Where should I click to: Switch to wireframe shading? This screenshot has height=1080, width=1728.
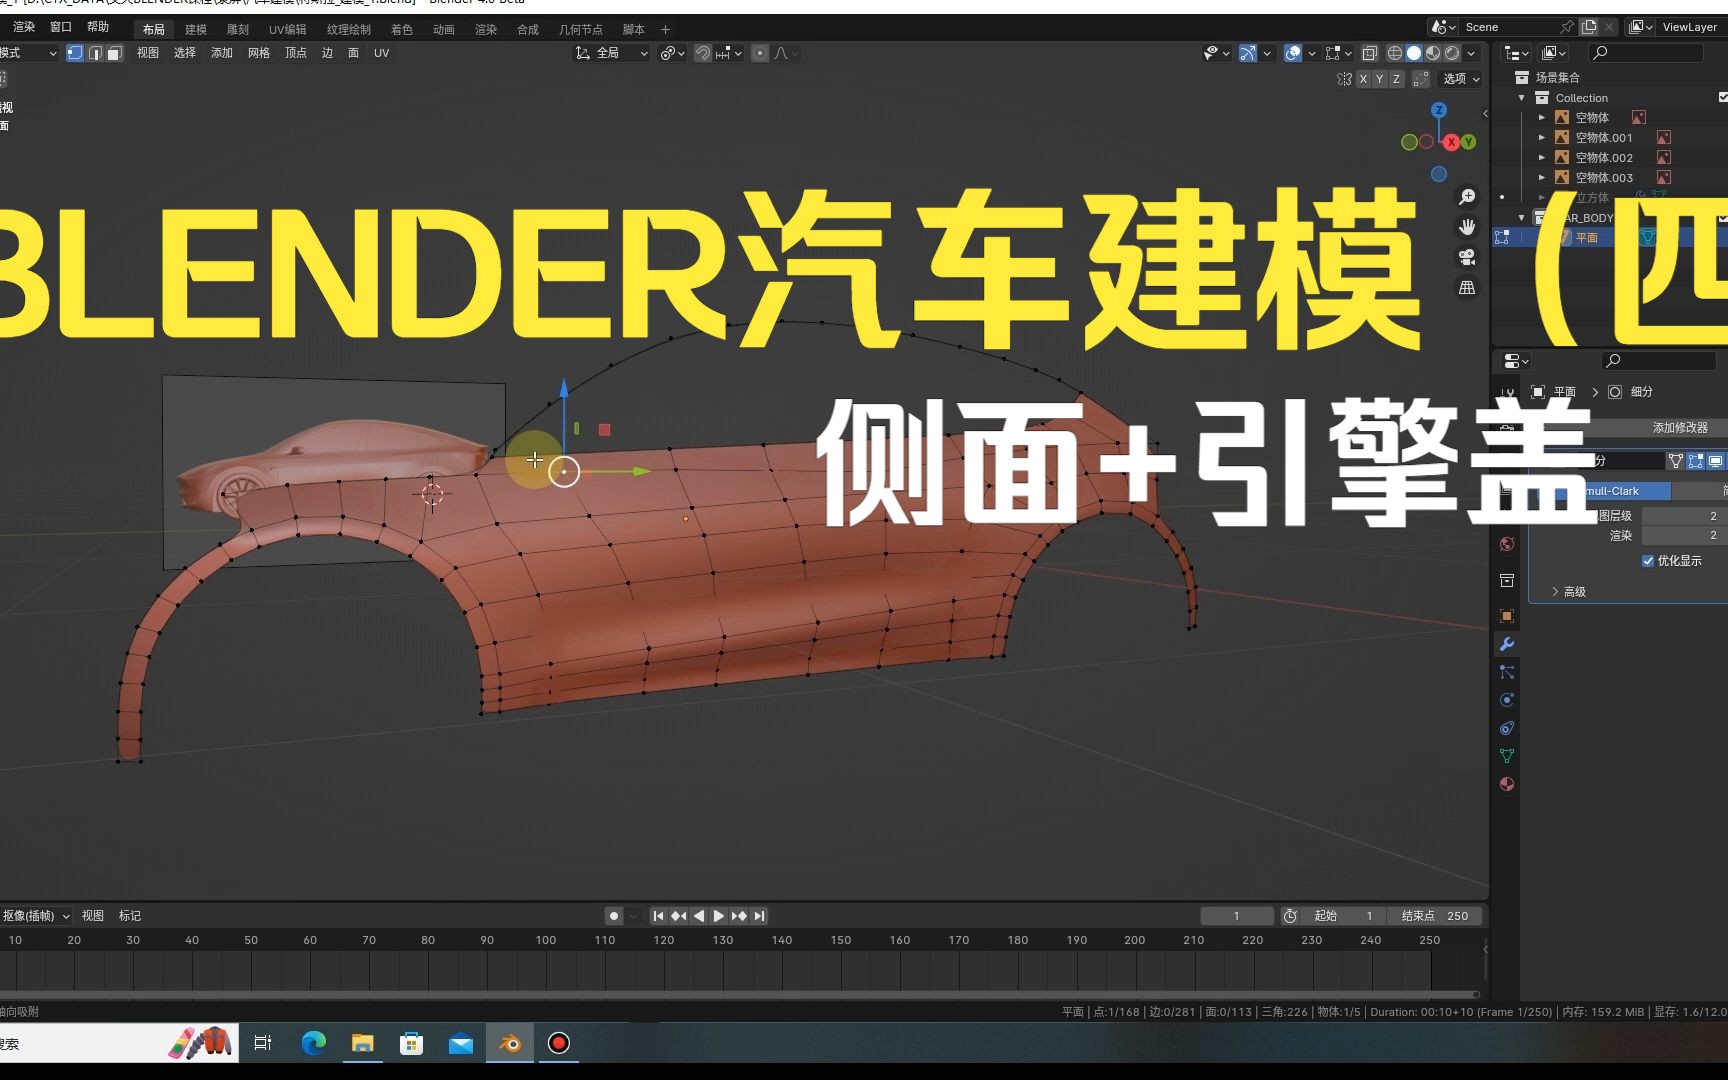[1395, 53]
